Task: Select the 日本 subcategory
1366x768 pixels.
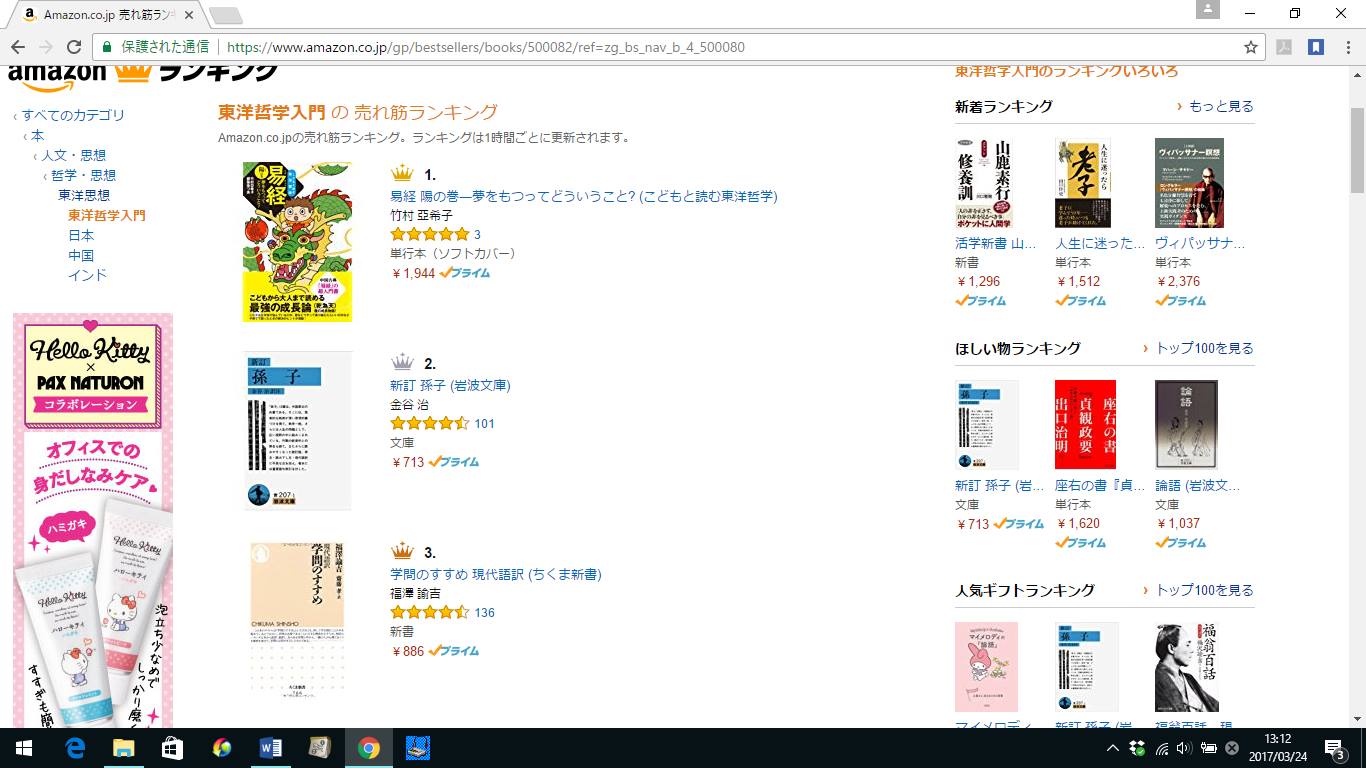Action: [x=81, y=235]
